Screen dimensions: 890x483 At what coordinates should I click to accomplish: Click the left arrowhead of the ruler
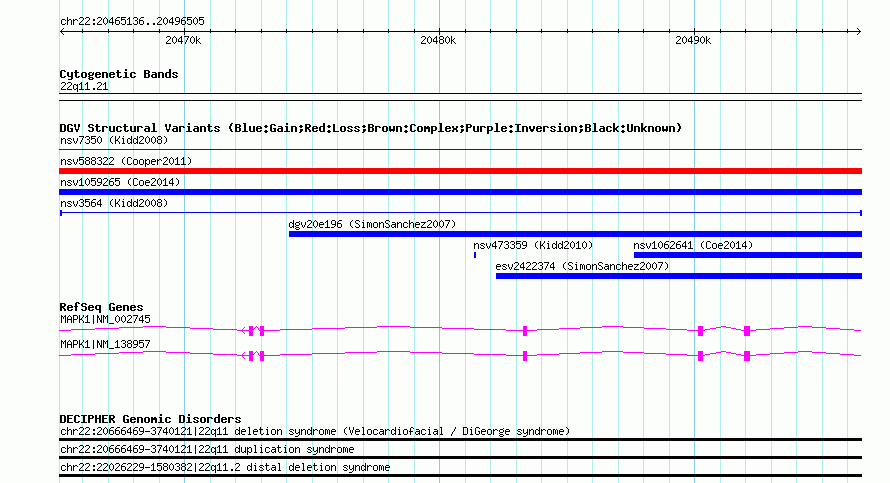point(62,32)
